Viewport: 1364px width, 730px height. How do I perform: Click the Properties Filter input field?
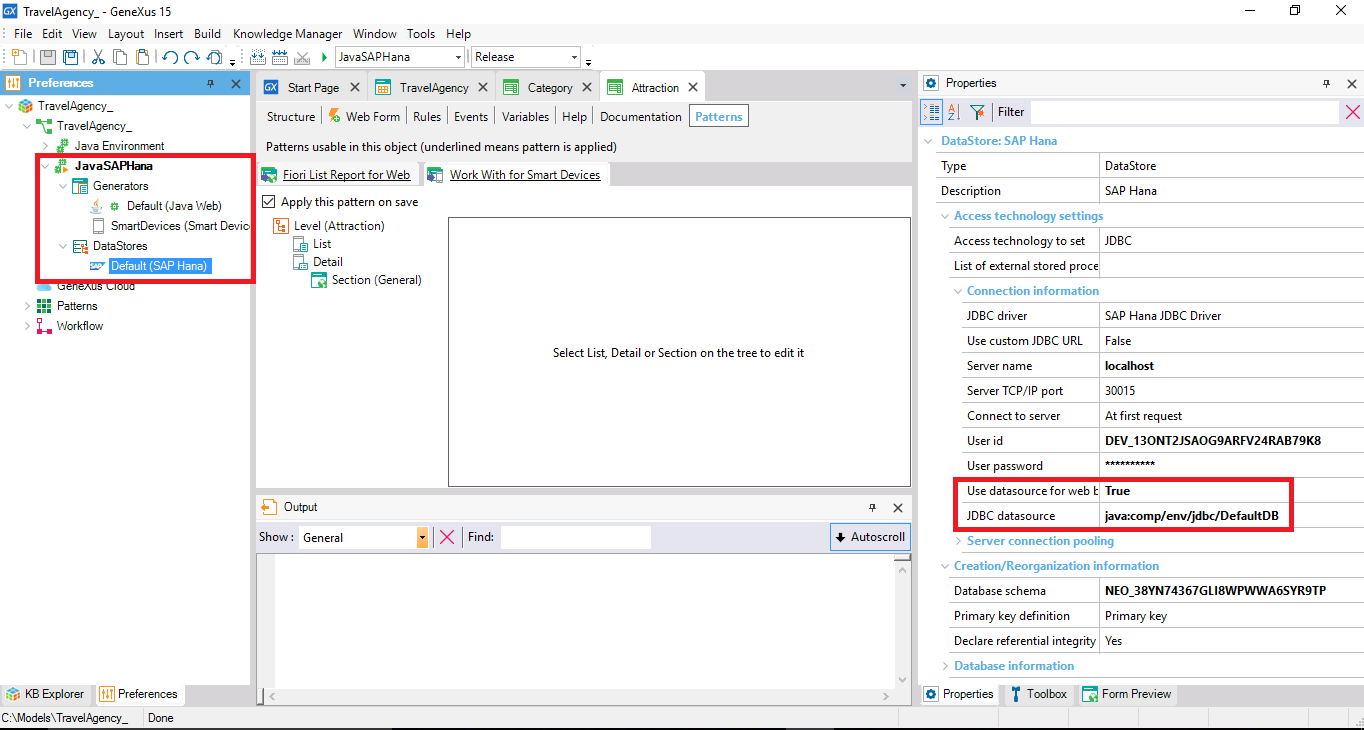(1184, 112)
